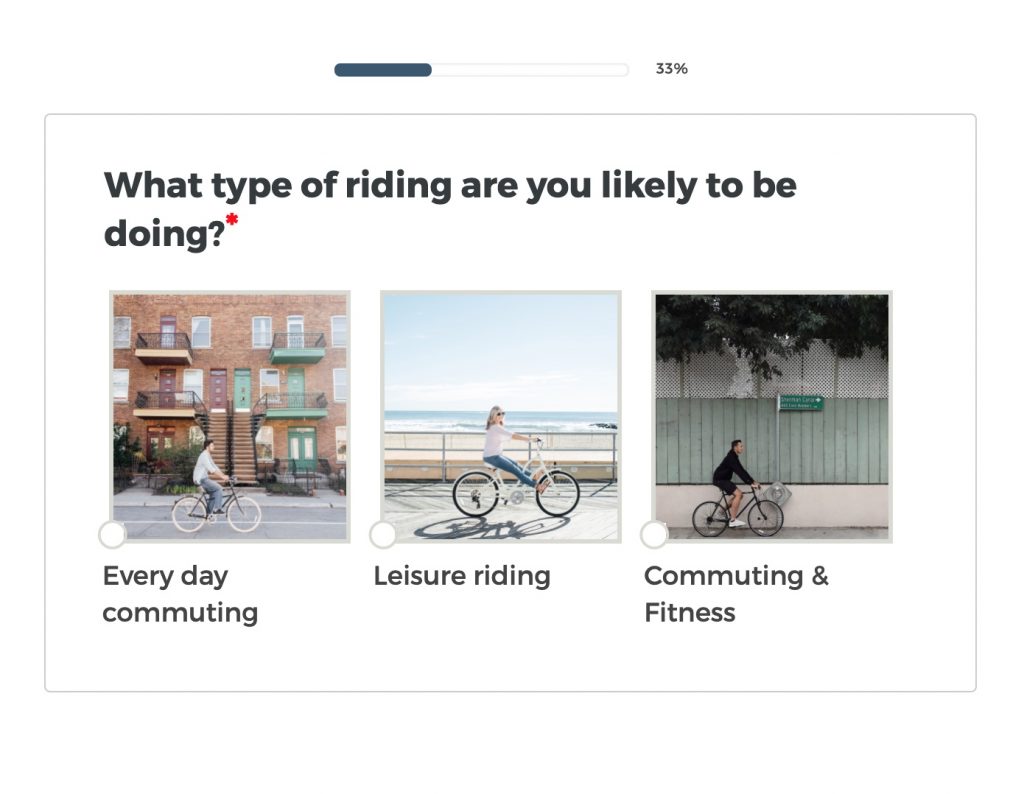This screenshot has width=1024, height=794.
Task: Click the 33% progress percentage
Action: [x=671, y=69]
